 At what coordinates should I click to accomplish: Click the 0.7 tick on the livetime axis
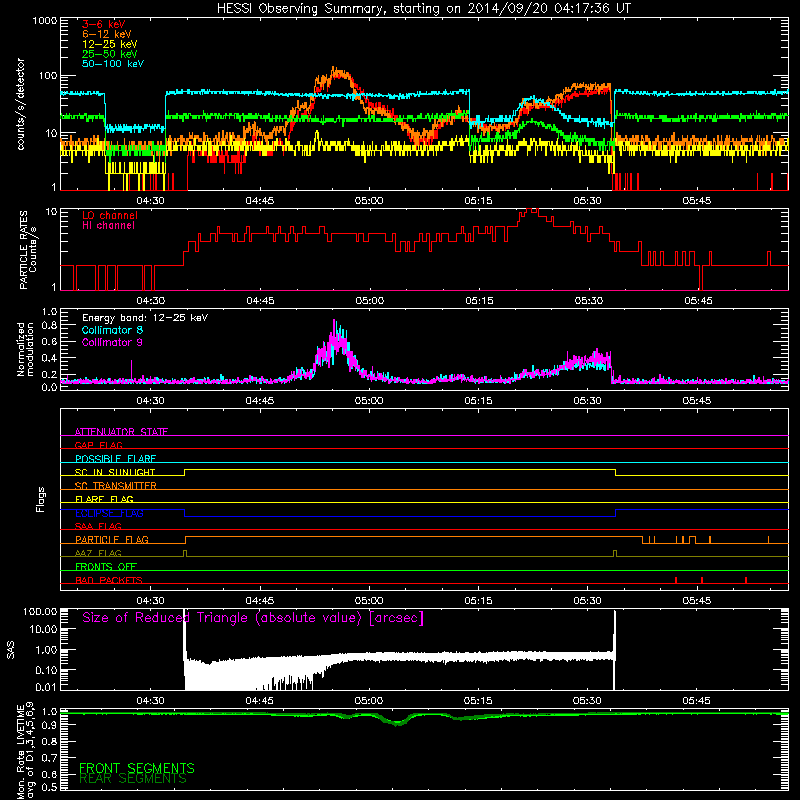49,758
